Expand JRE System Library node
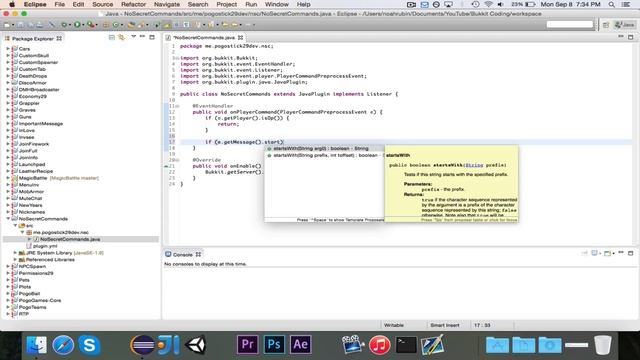The image size is (640, 360). pos(15,253)
